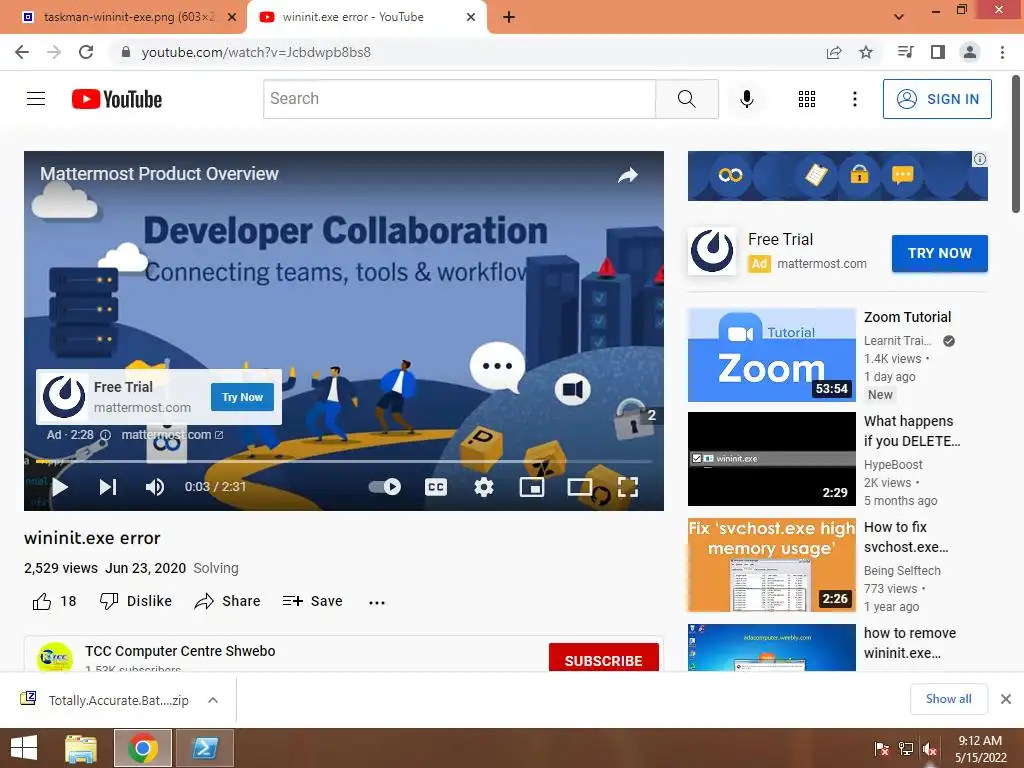The height and width of the screenshot is (768, 1024).
Task: Open the player settings gear
Action: (483, 487)
